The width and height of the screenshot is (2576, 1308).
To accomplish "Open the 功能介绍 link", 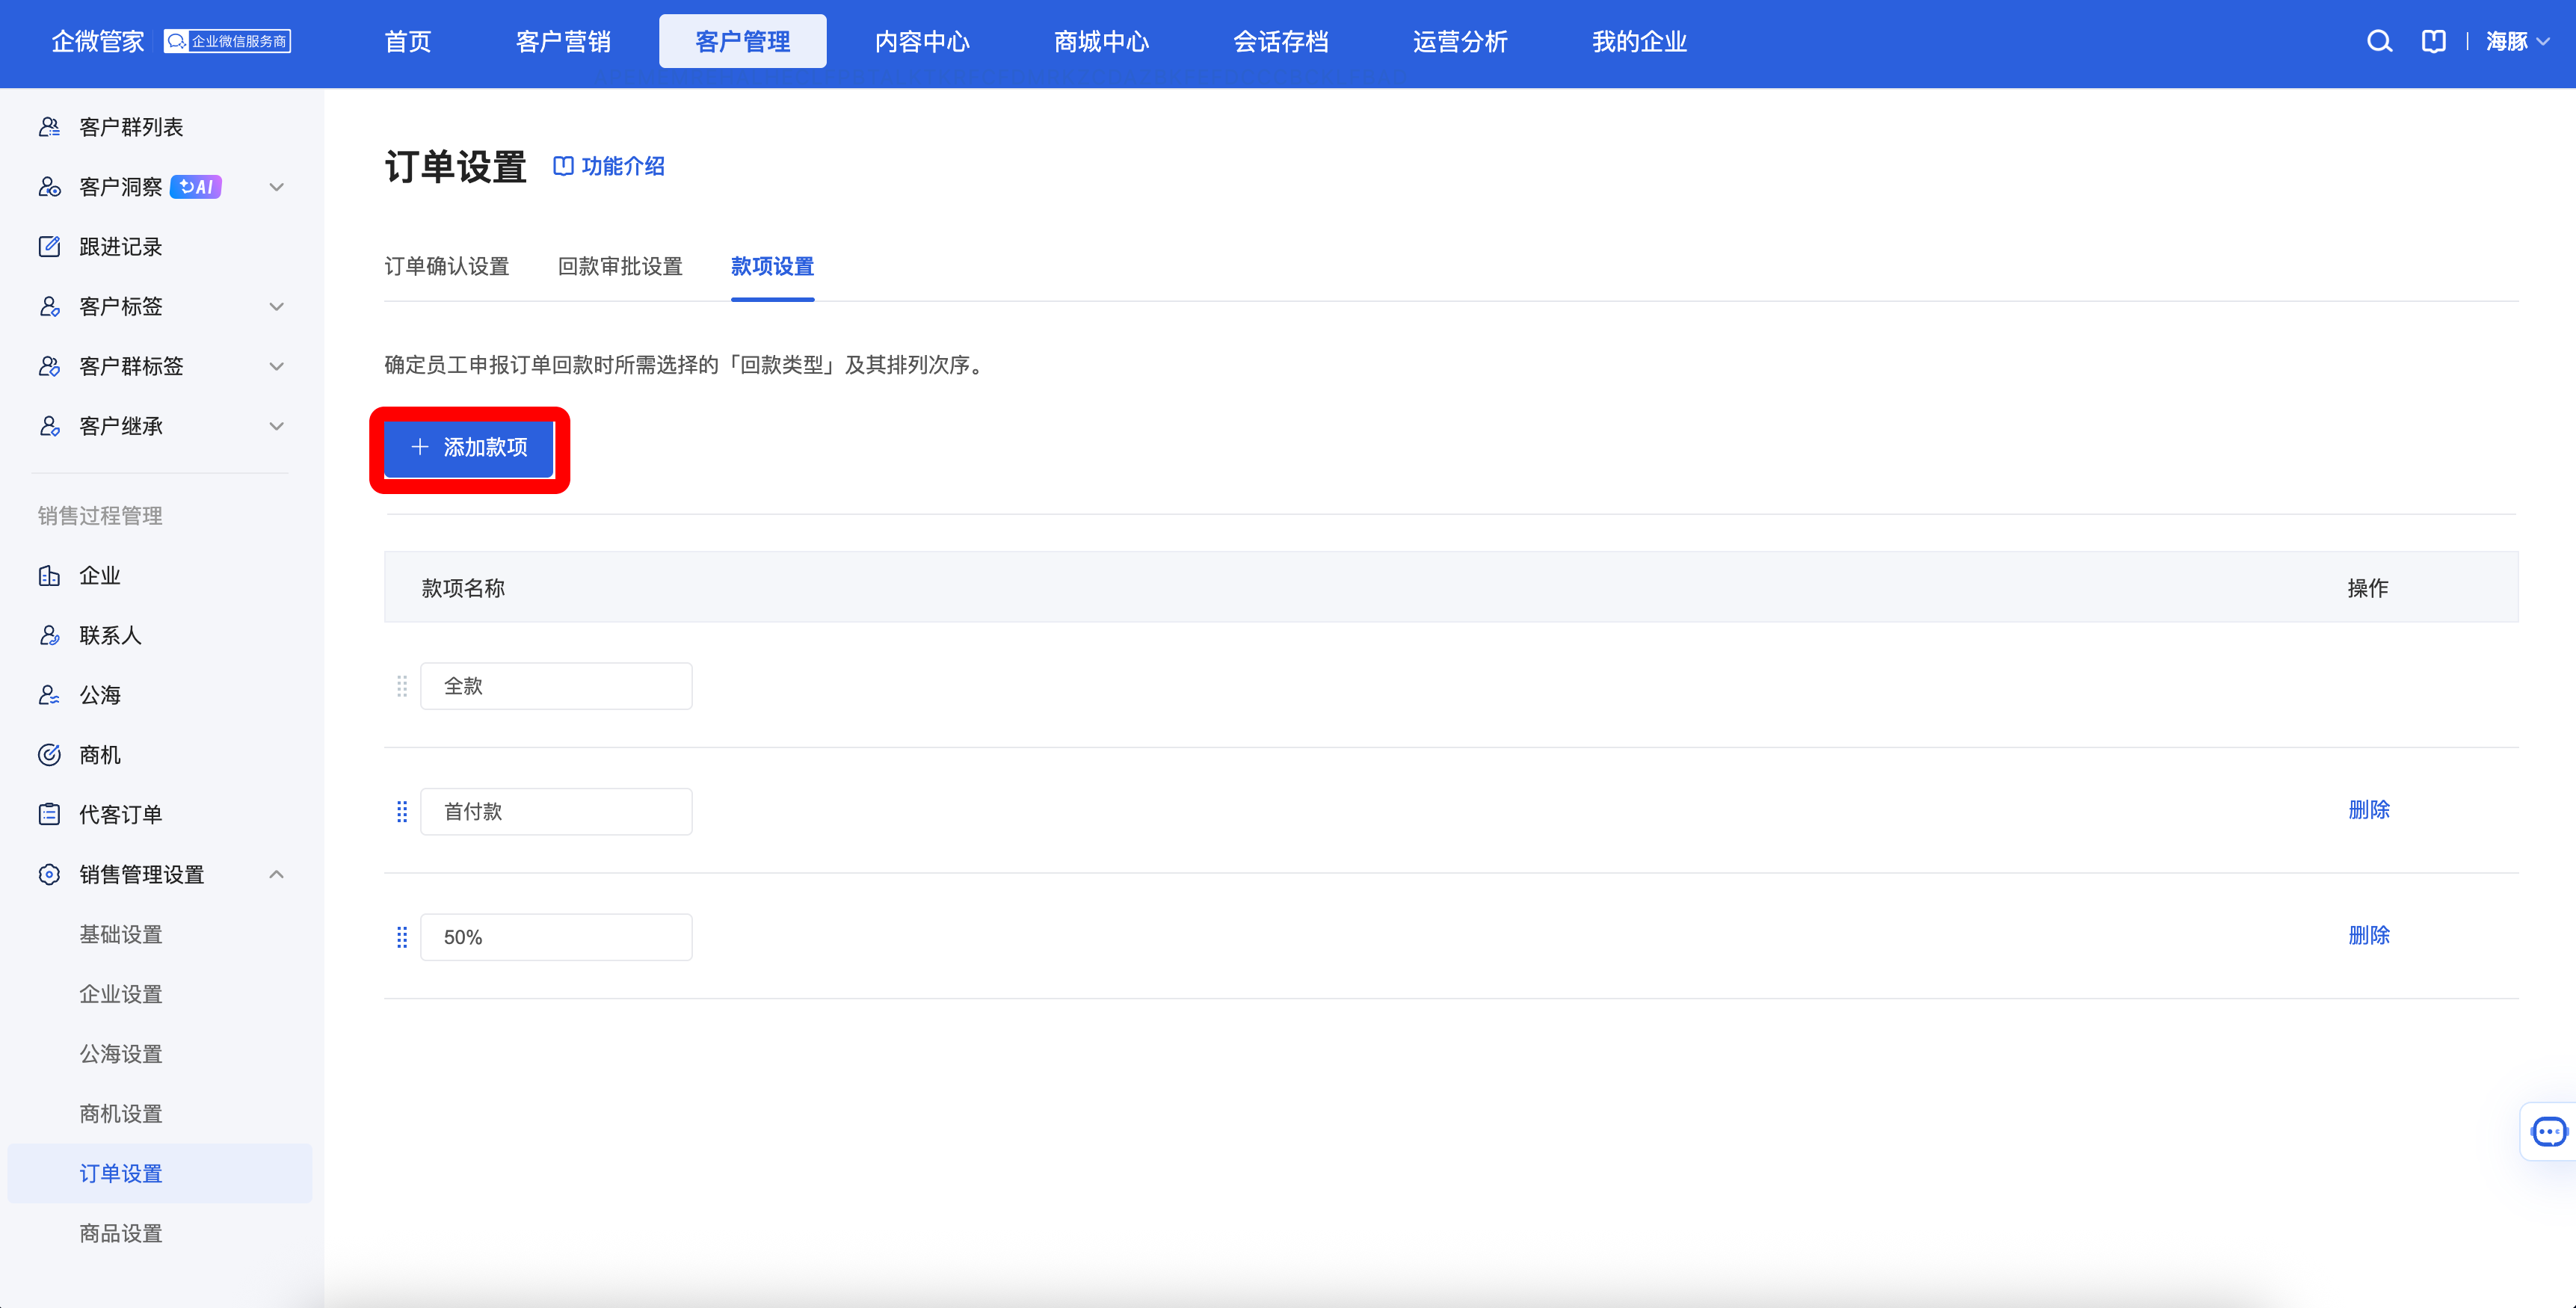I will 609,166.
